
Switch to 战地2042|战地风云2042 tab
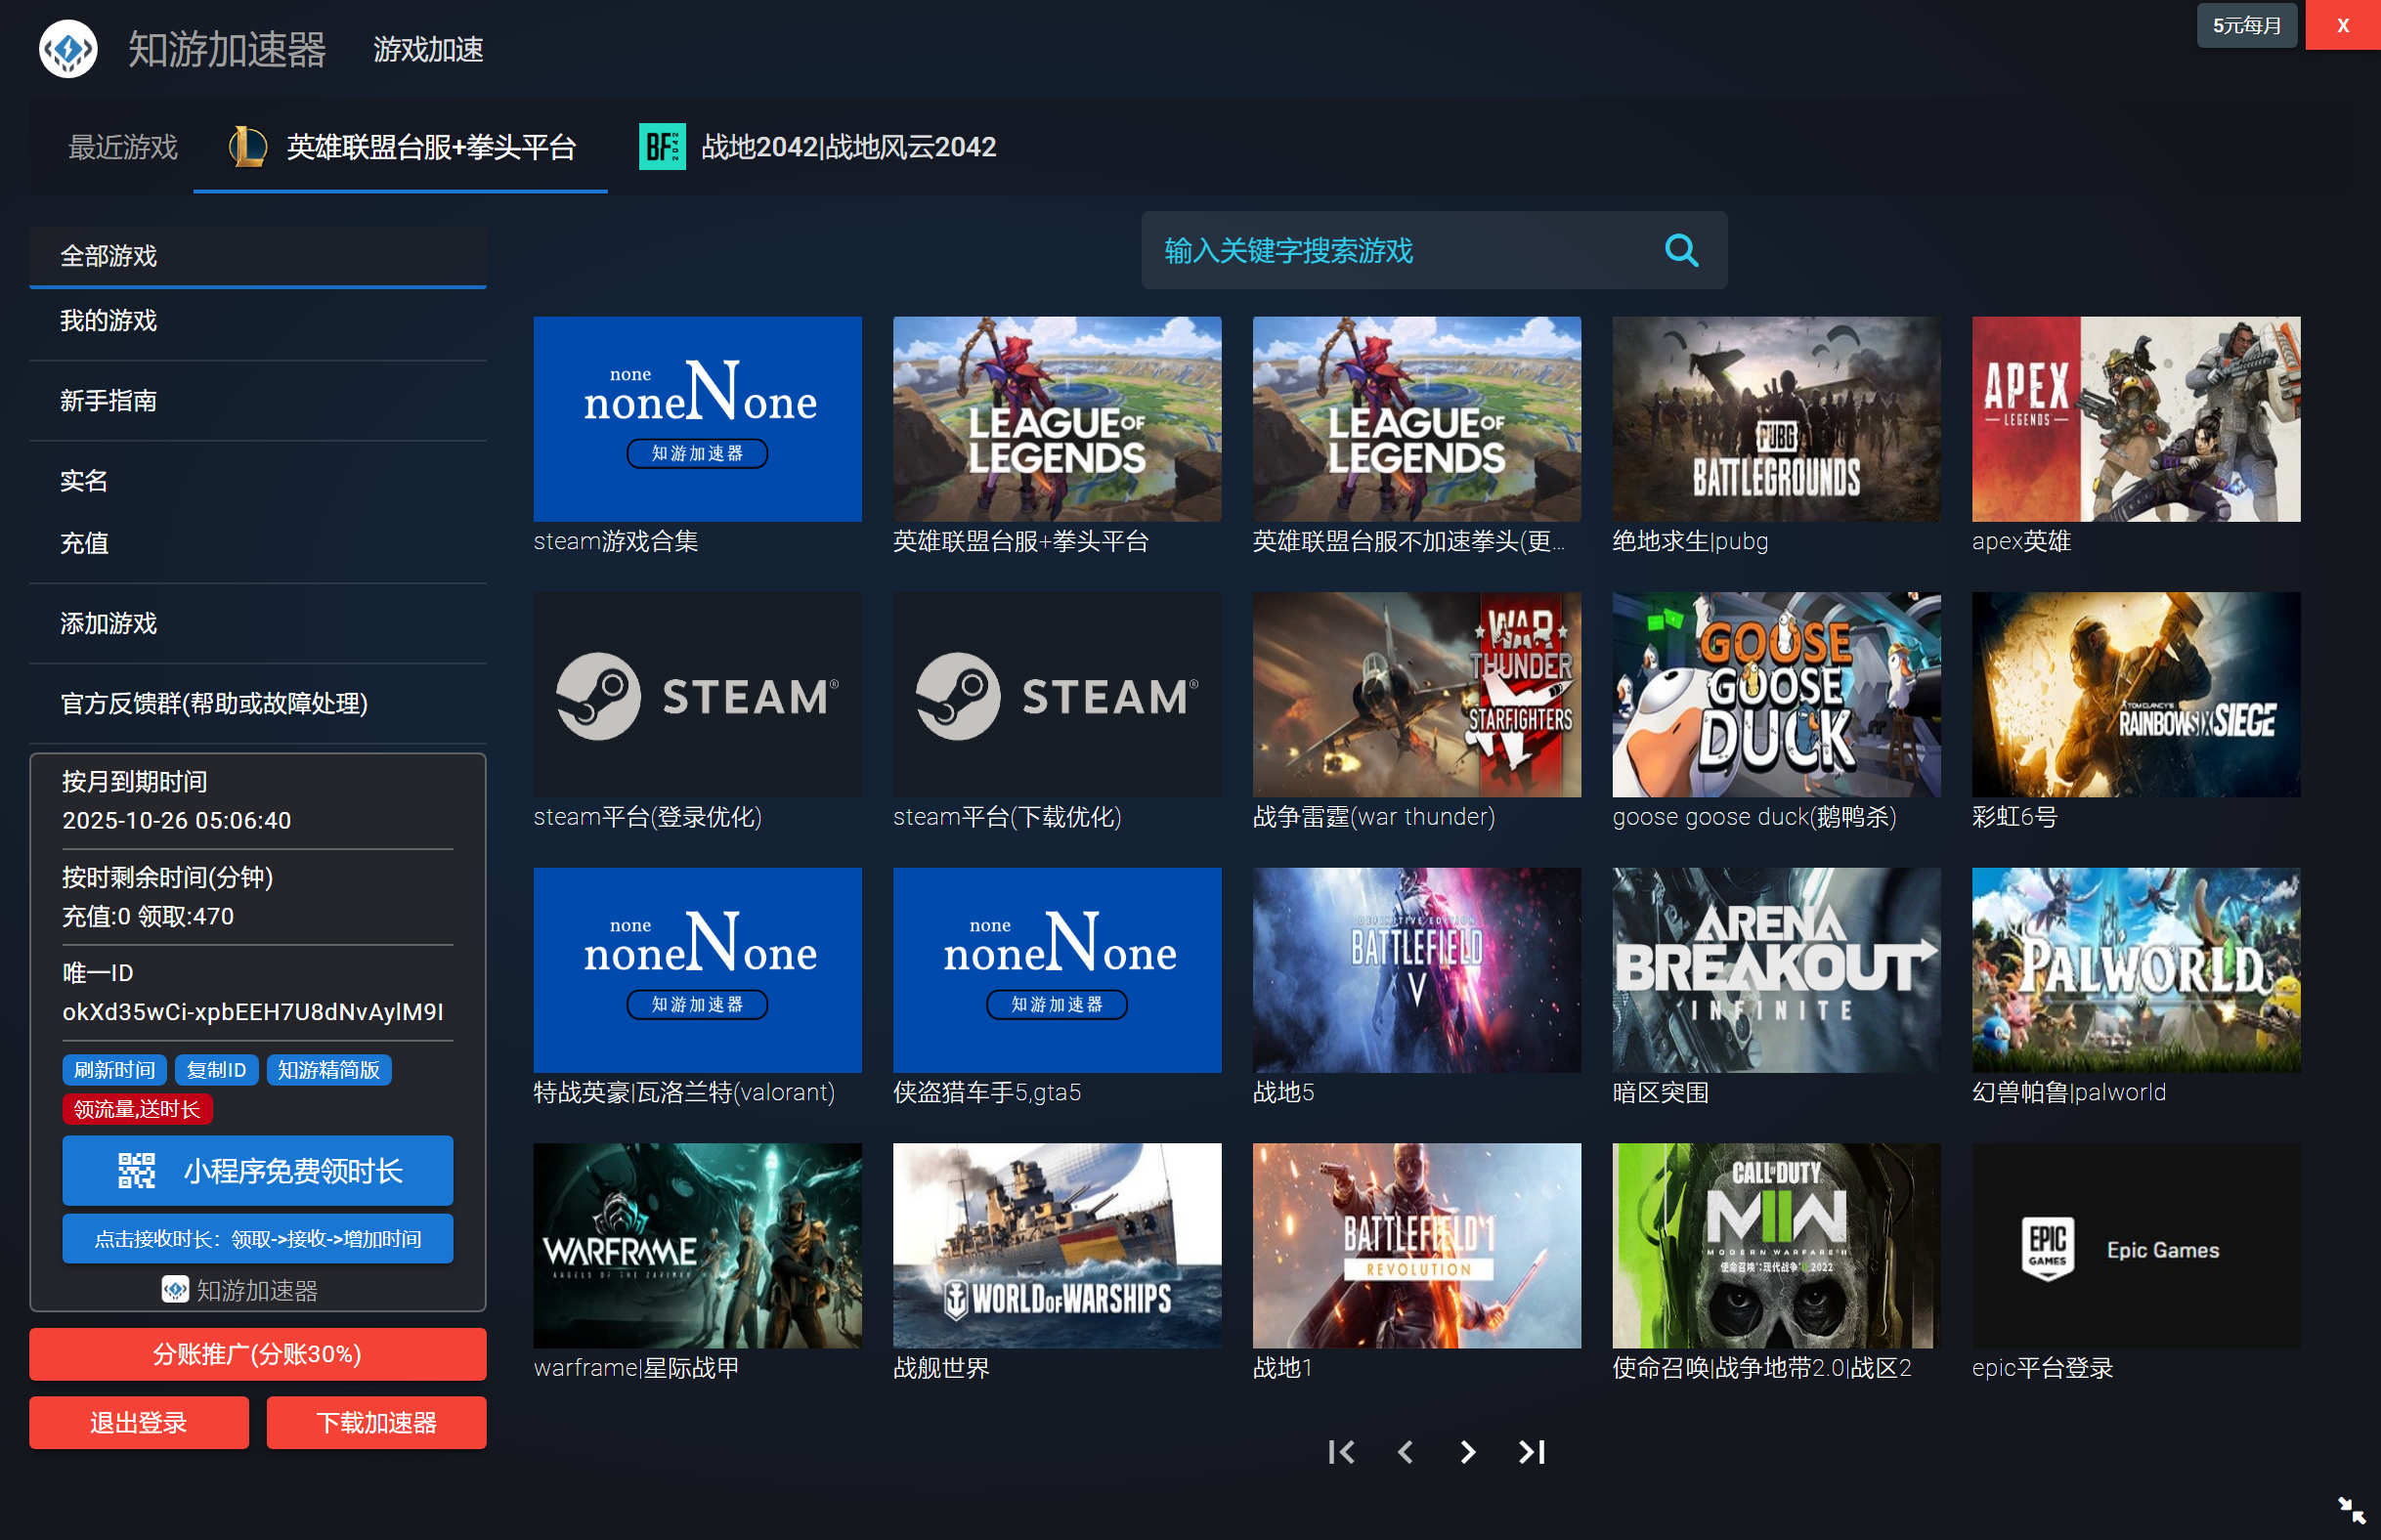coord(817,147)
